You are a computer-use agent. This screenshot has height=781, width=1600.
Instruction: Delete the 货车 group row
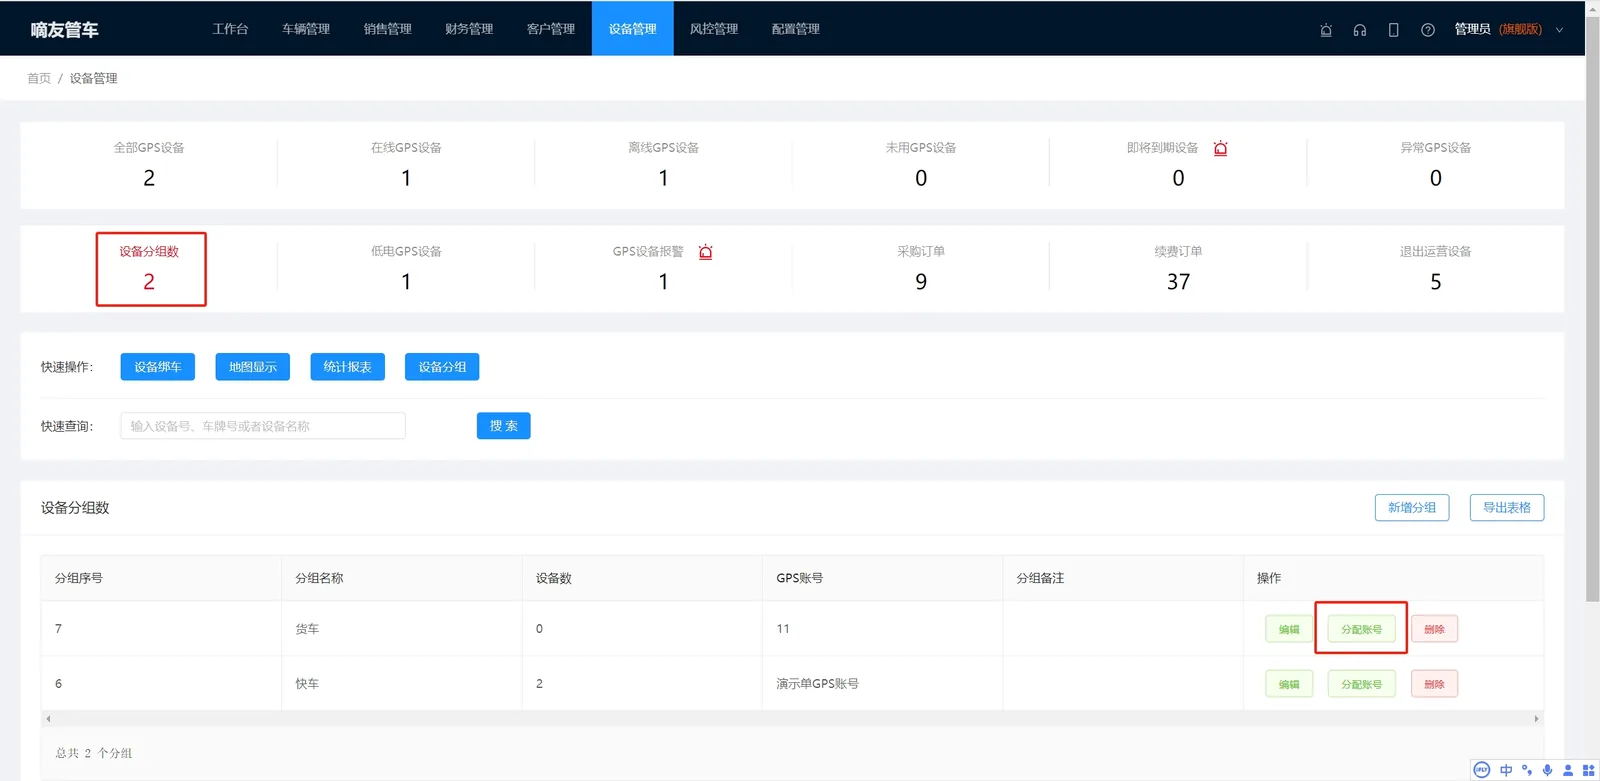[1435, 629]
